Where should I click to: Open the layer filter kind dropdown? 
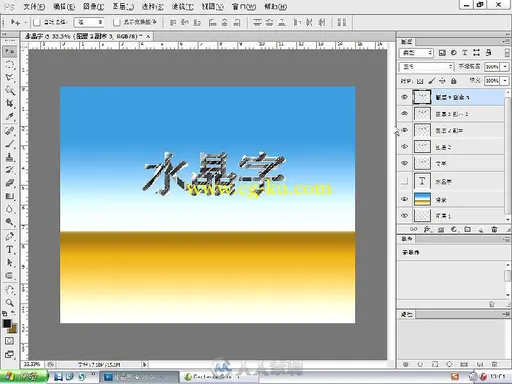[416, 53]
